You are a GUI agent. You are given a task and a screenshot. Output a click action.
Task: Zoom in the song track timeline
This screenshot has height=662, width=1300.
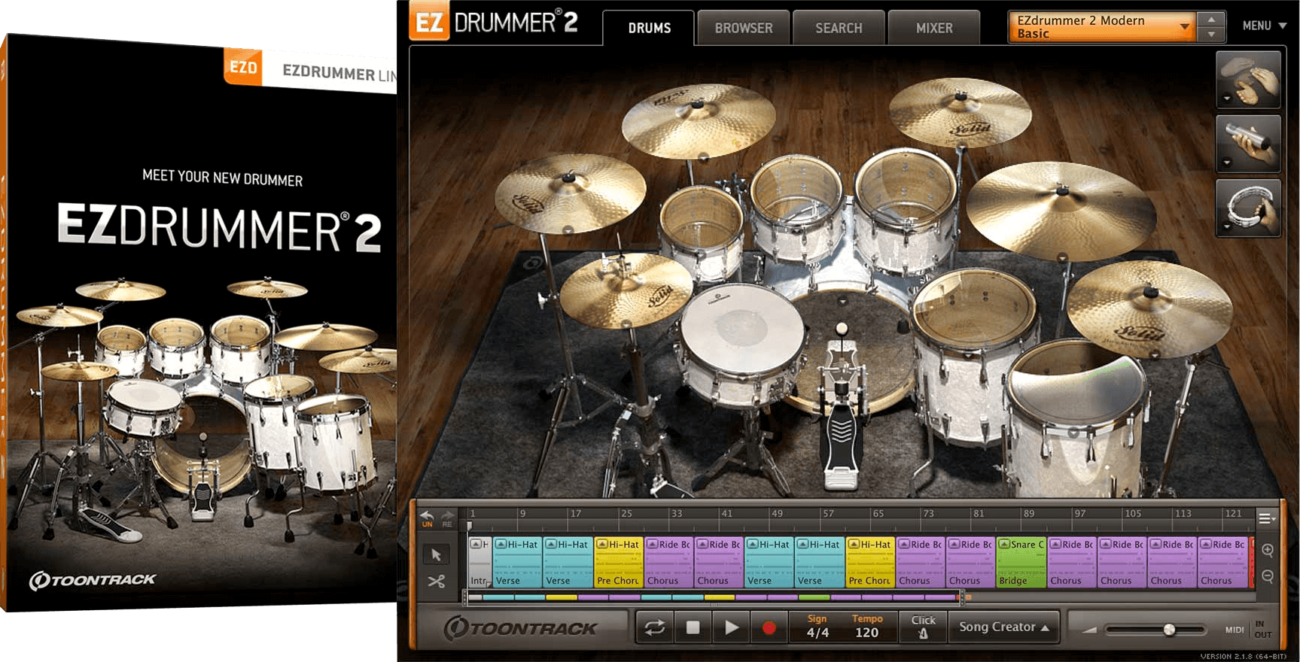(1267, 551)
